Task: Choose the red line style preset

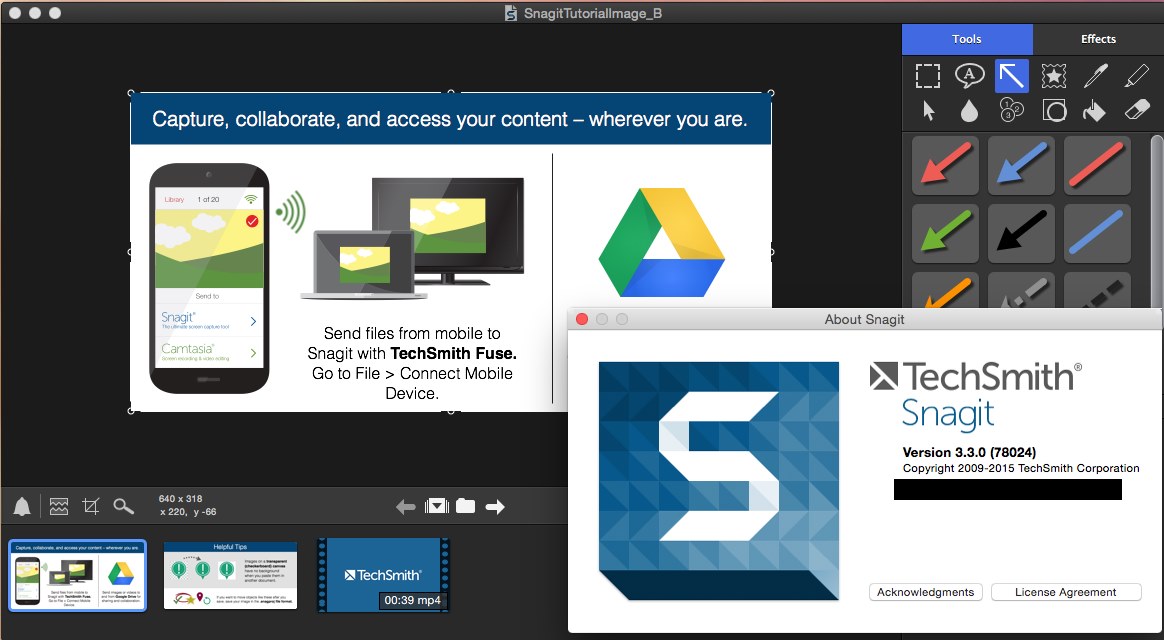Action: coord(1096,165)
